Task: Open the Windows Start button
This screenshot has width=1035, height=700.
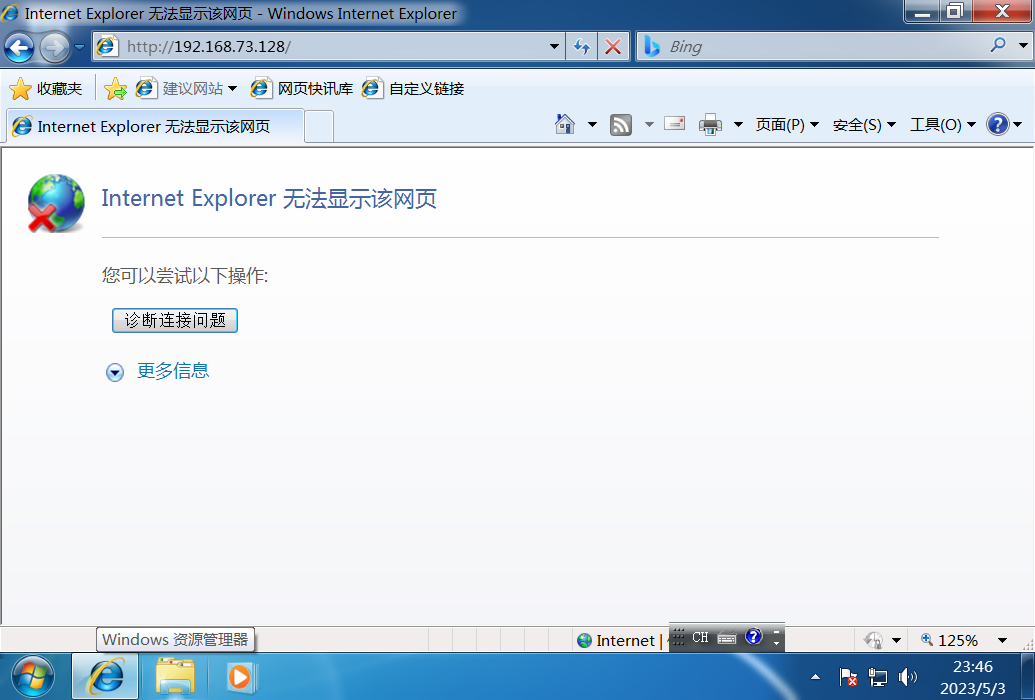Action: (x=32, y=677)
